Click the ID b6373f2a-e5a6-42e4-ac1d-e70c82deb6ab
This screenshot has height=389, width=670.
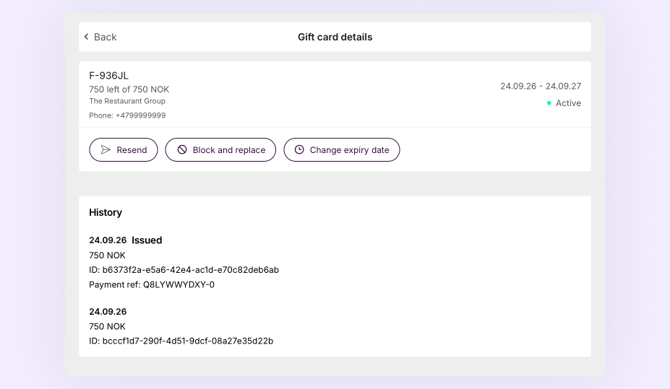coord(191,270)
